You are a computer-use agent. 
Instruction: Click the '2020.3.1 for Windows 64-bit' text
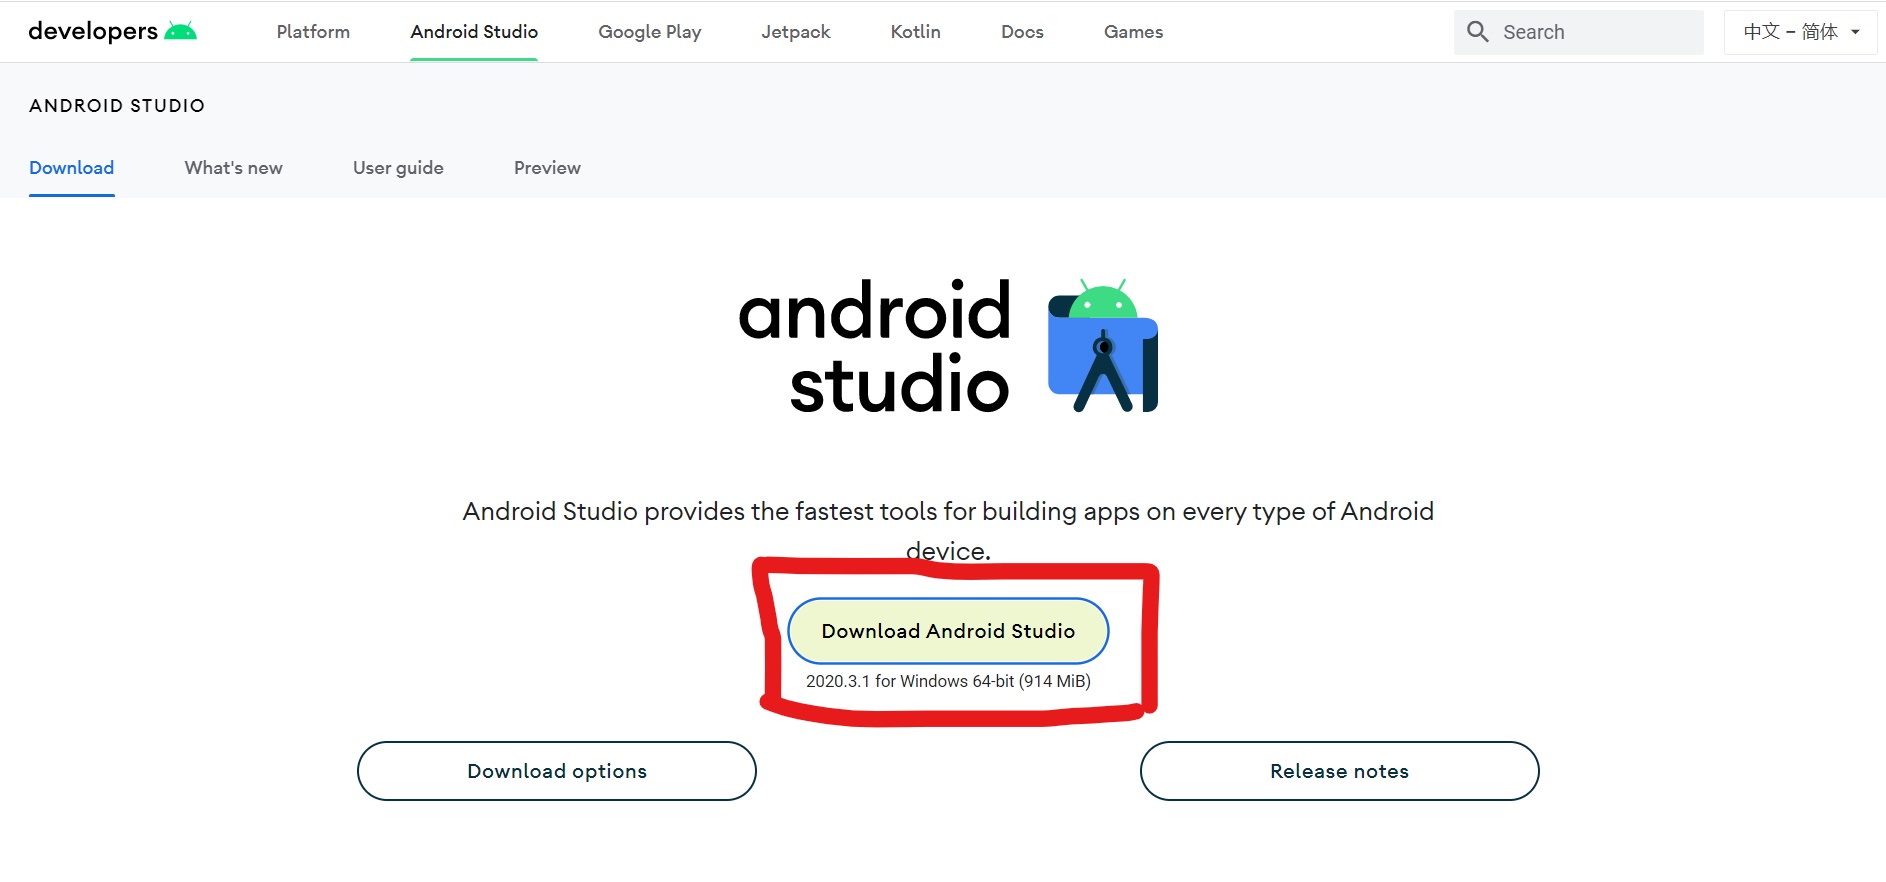(x=948, y=681)
